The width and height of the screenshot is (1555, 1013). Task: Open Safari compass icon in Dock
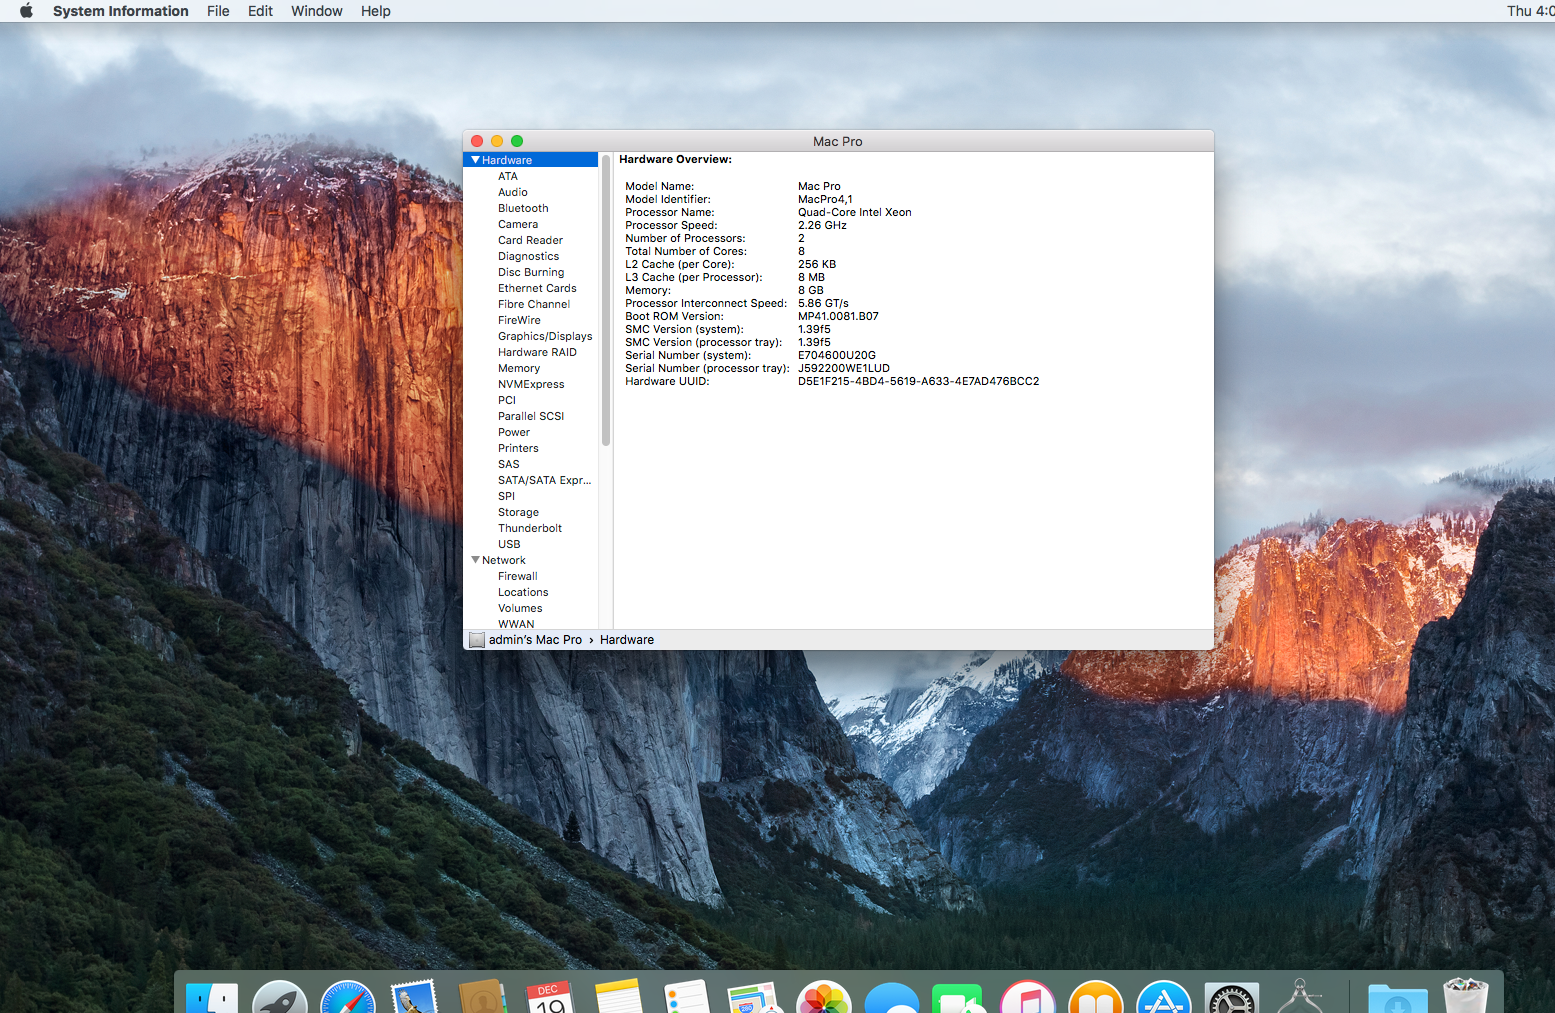click(x=348, y=998)
